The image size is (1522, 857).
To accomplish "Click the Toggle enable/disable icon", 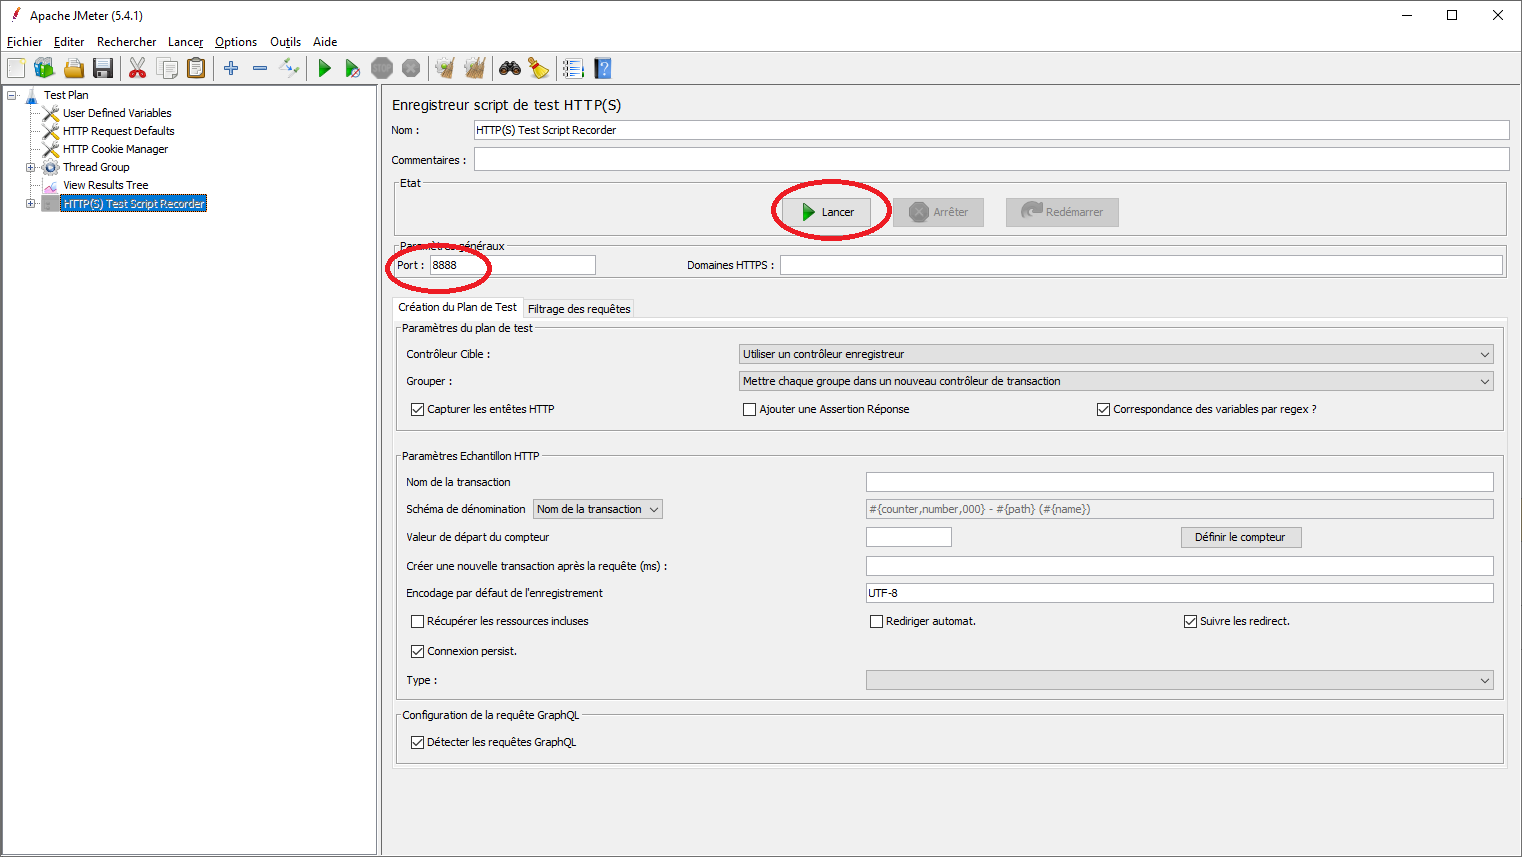I will coord(289,68).
